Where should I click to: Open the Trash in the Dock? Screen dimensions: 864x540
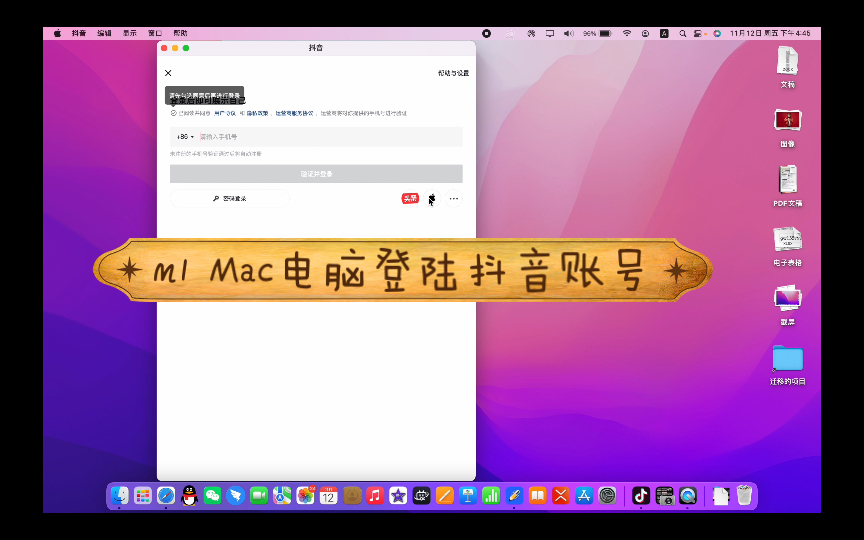point(744,495)
